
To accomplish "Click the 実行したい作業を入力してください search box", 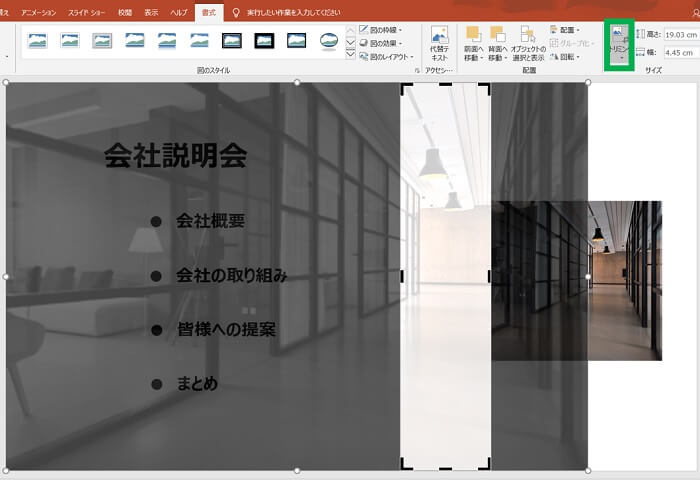I will tap(299, 12).
